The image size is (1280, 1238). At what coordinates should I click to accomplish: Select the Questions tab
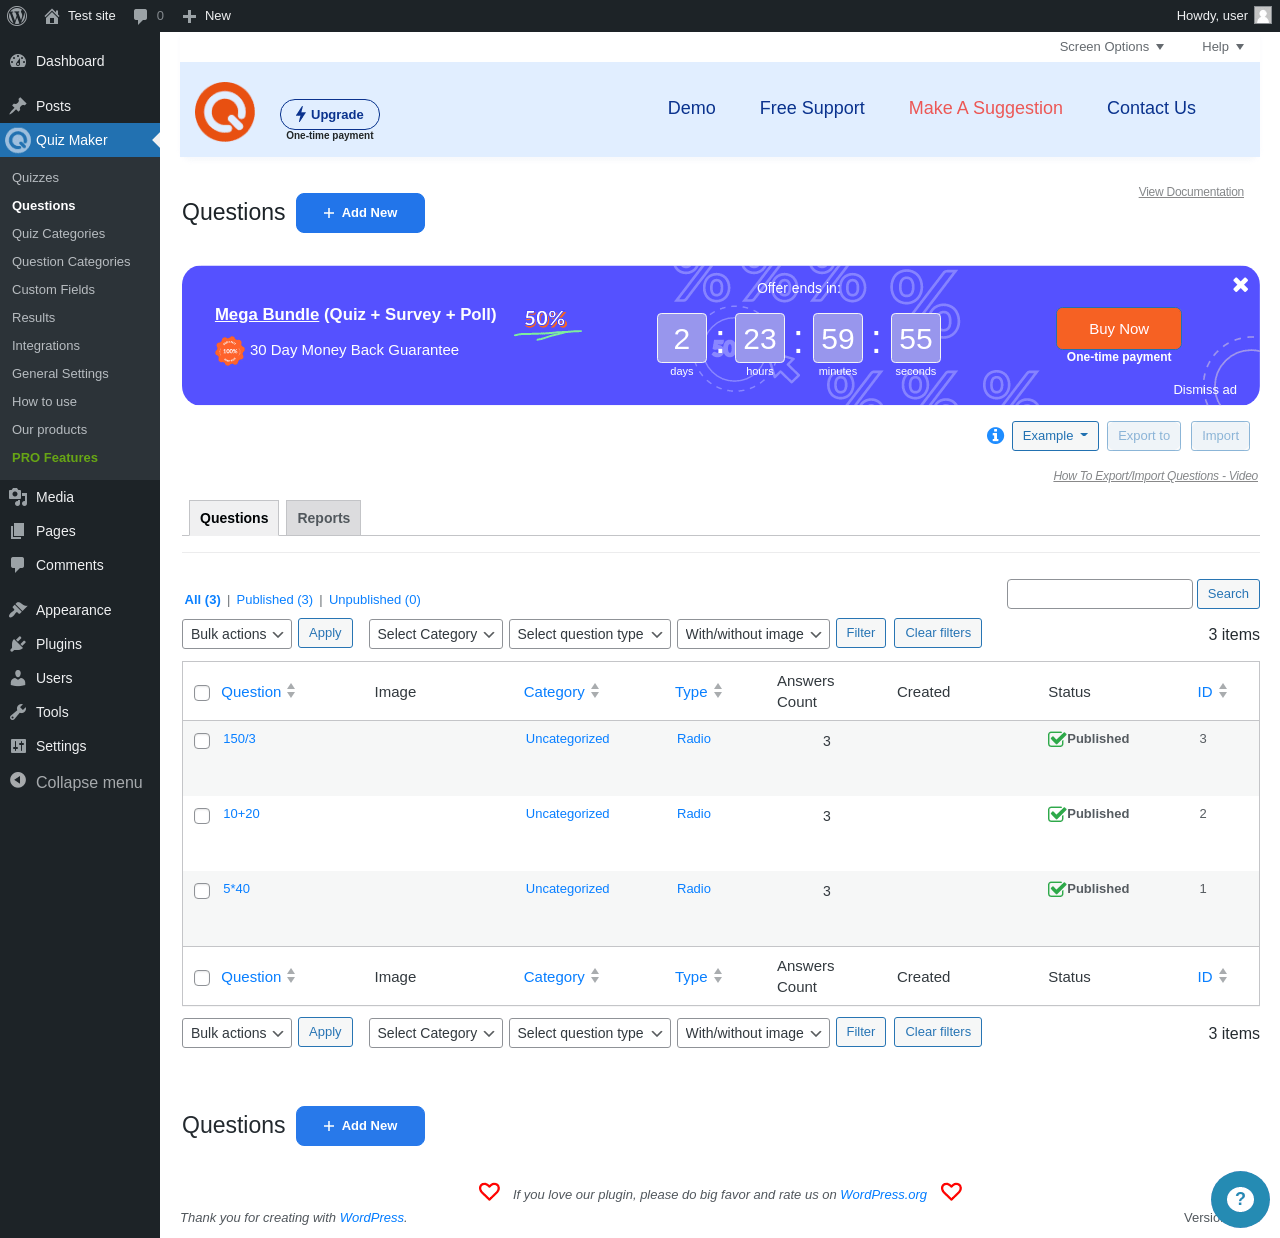click(x=234, y=518)
